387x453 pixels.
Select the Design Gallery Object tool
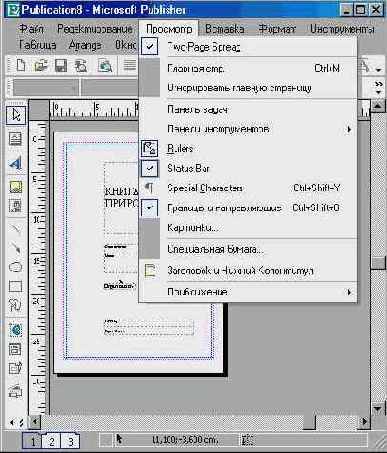click(x=16, y=391)
